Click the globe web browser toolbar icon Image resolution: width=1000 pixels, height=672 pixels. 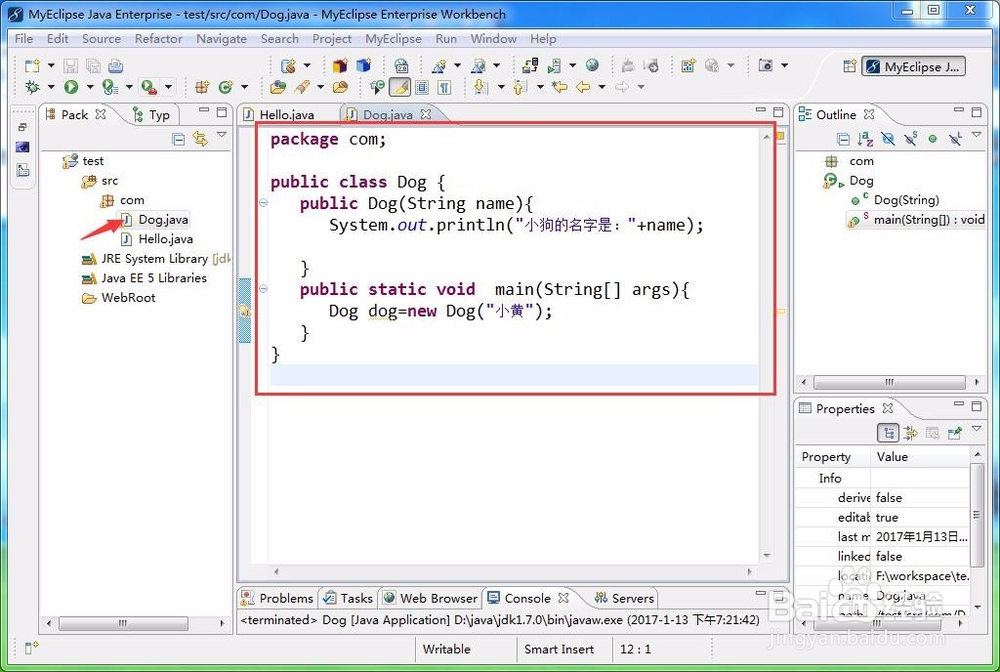592,66
